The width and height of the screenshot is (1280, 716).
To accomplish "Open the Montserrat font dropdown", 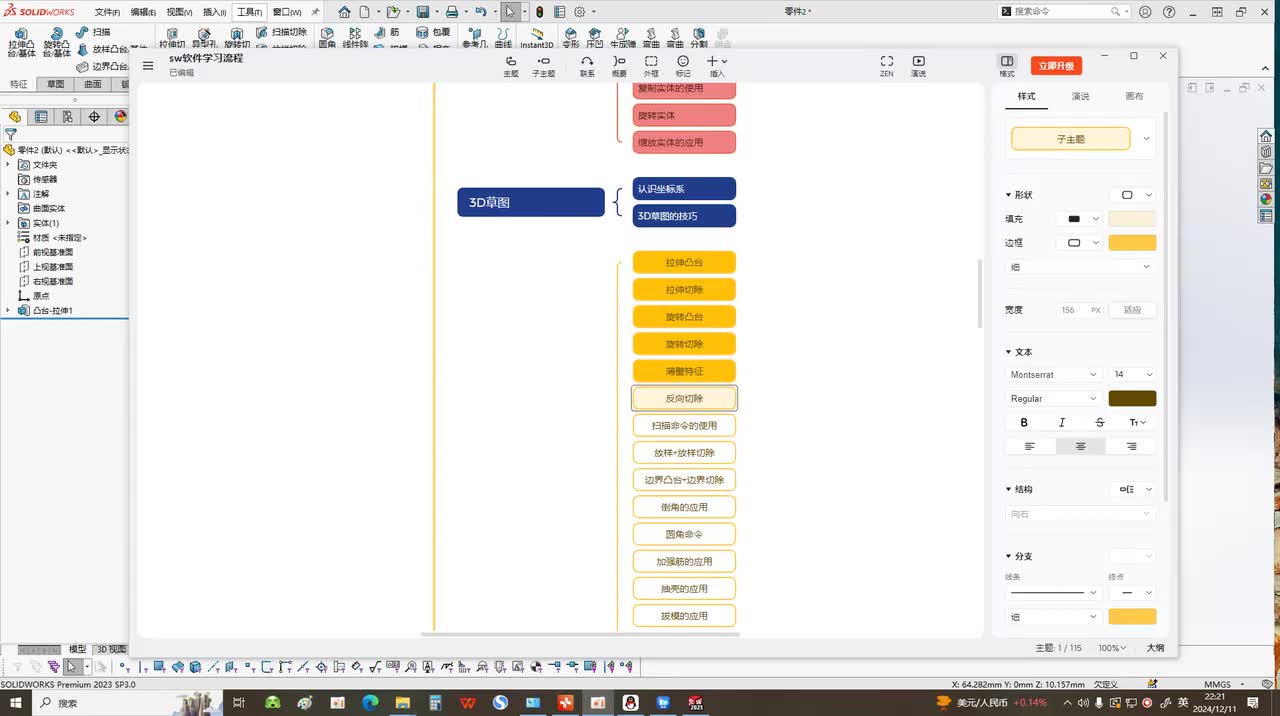I will tap(1054, 374).
